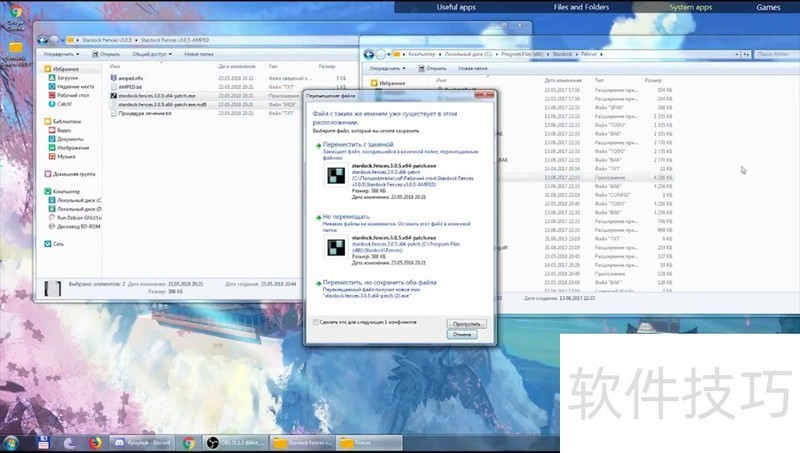800x453 pixels.
Task: Select the AMPED.txt file
Action: click(x=131, y=86)
